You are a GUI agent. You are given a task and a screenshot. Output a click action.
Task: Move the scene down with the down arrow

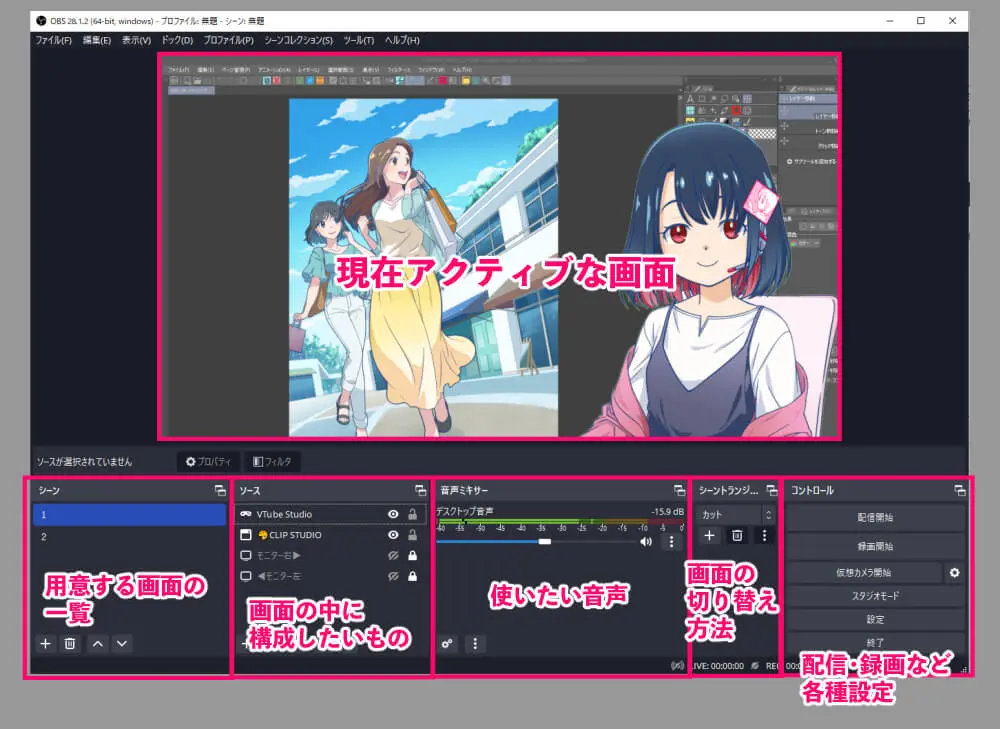coord(122,644)
